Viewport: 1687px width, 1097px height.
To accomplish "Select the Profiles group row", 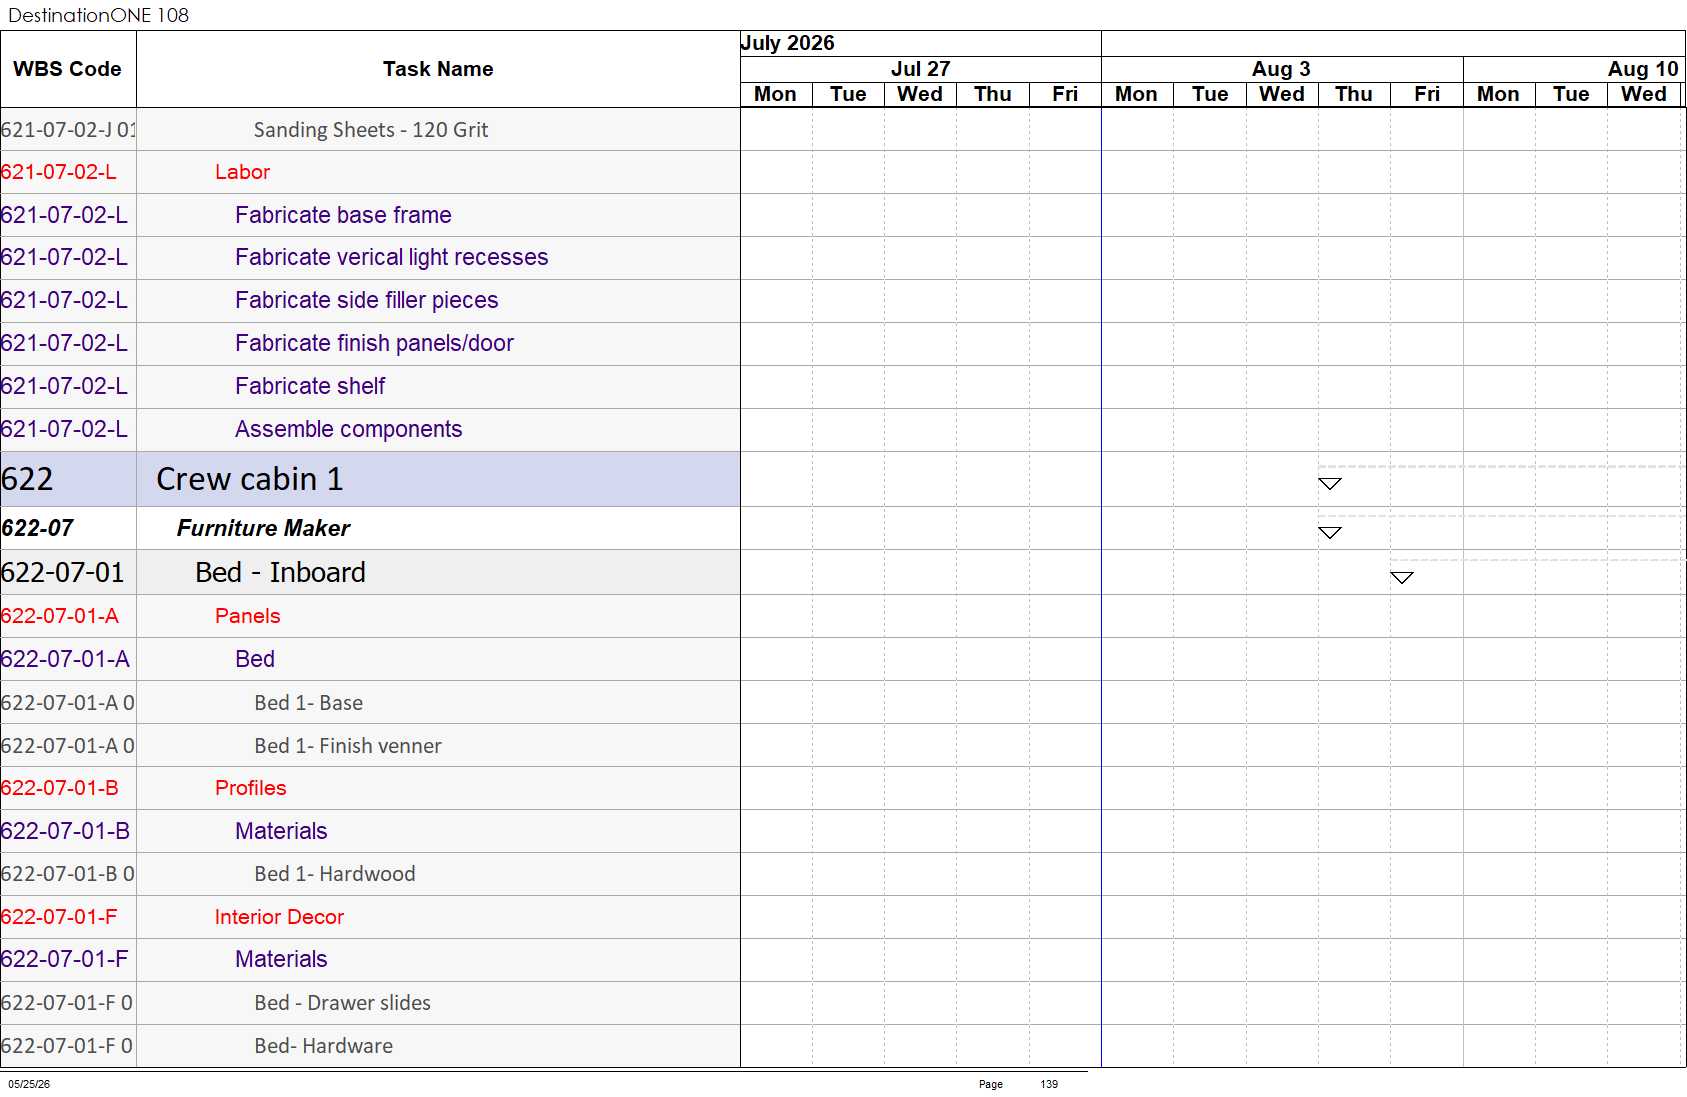I will [370, 788].
